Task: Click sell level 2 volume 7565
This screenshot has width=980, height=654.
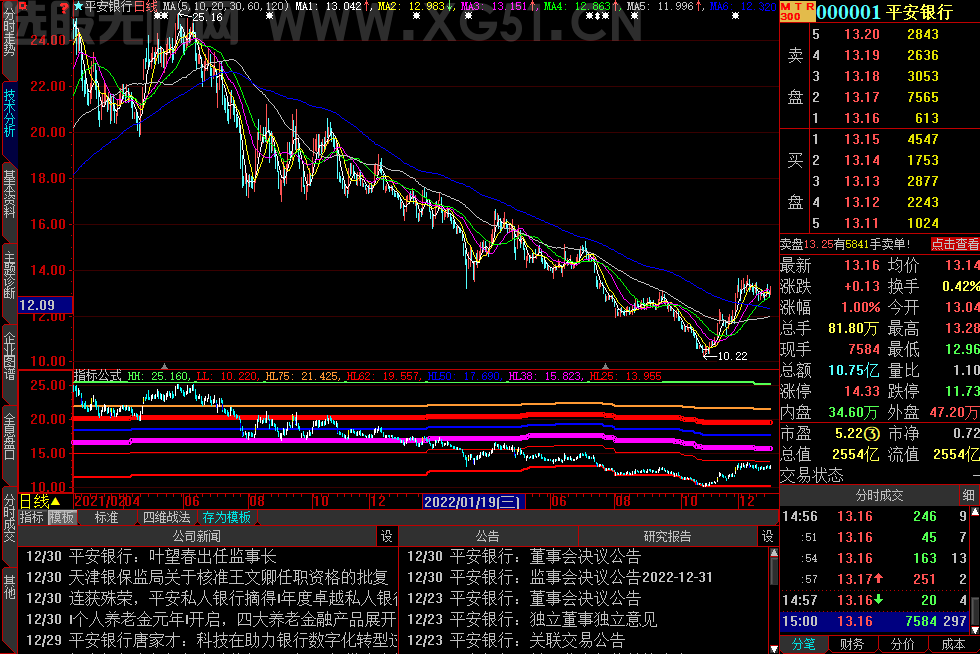Action: (x=922, y=98)
